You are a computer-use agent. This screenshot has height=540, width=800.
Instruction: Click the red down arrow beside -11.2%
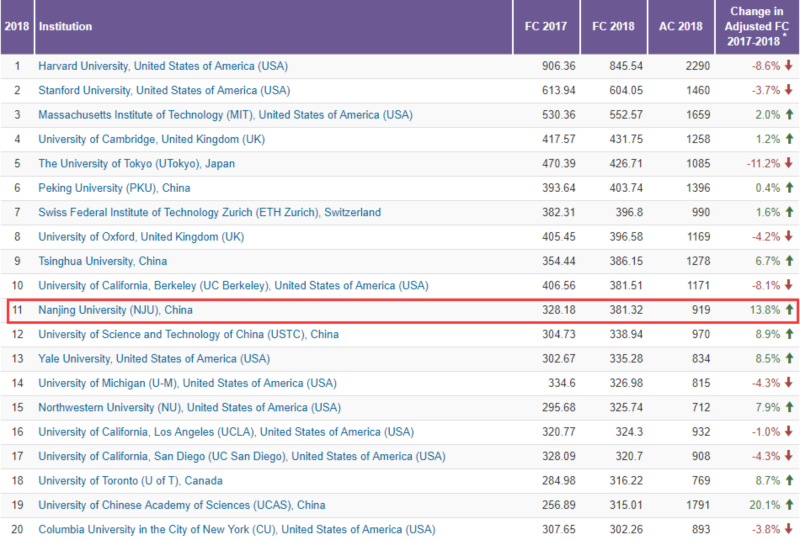tap(788, 164)
